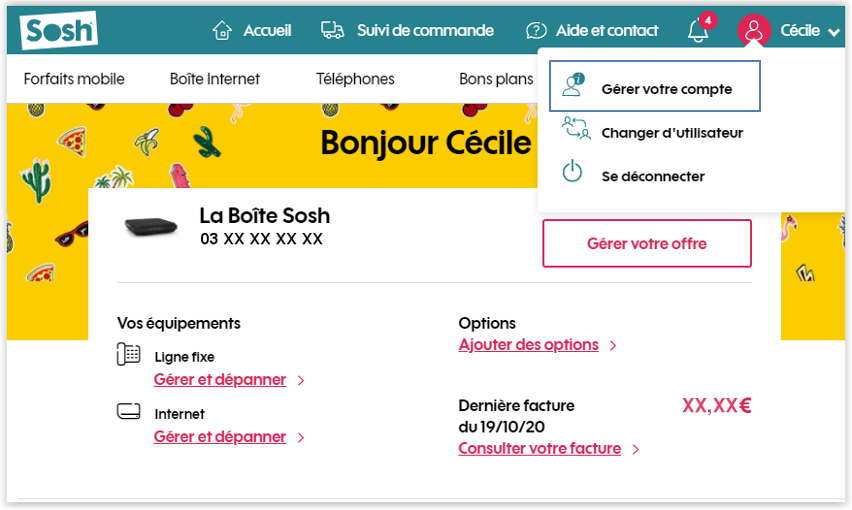Click the pink user avatar icon
Screen dimensions: 852x510
tap(754, 31)
